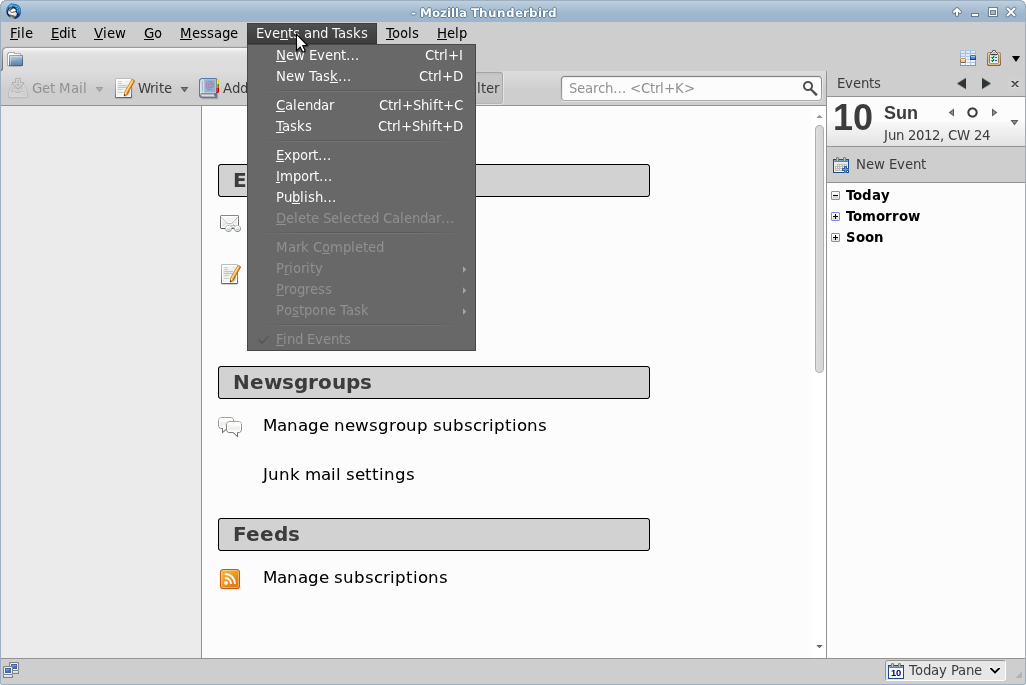Viewport: 1026px width, 685px height.
Task: Open the tab list dropdown arrow
Action: (x=1016, y=59)
